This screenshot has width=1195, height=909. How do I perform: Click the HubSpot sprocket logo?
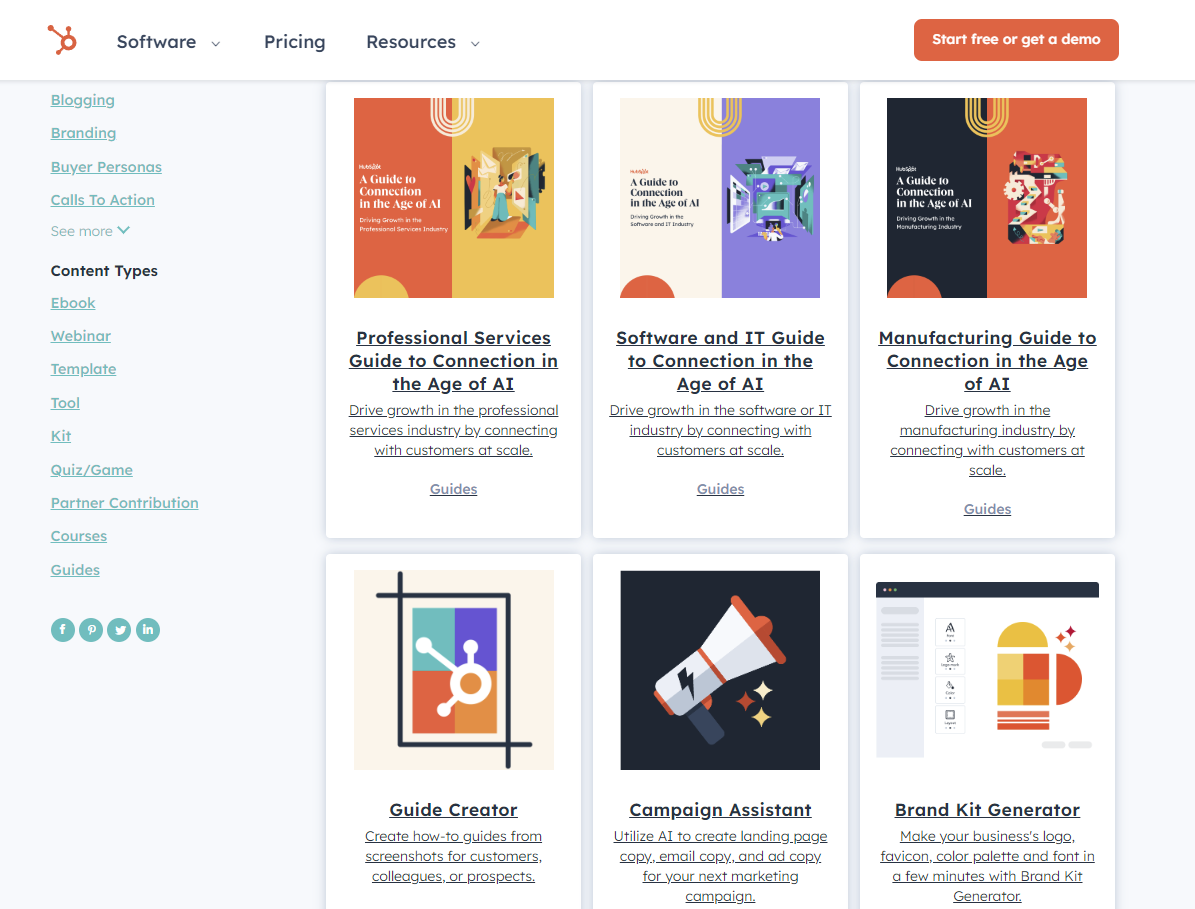click(62, 40)
